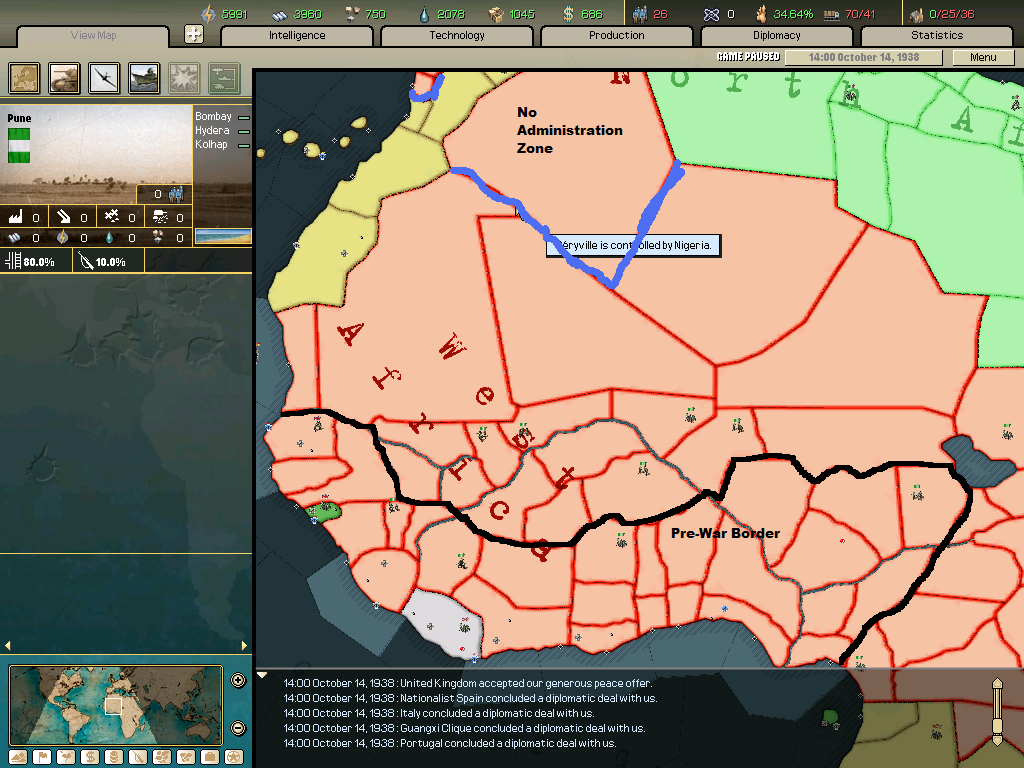Switch to region map mode
Viewport: 1024px width, 768px height.
pyautogui.click(x=162, y=757)
